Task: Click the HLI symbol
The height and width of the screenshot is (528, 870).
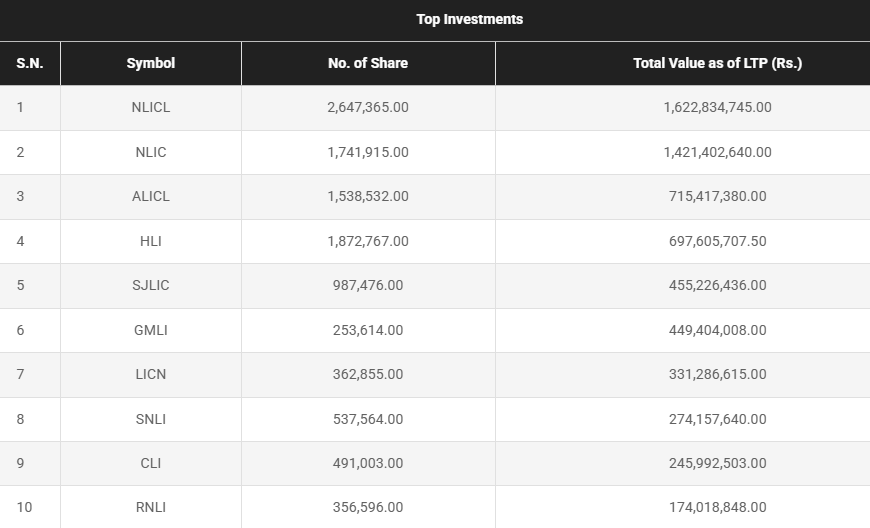Action: tap(150, 241)
